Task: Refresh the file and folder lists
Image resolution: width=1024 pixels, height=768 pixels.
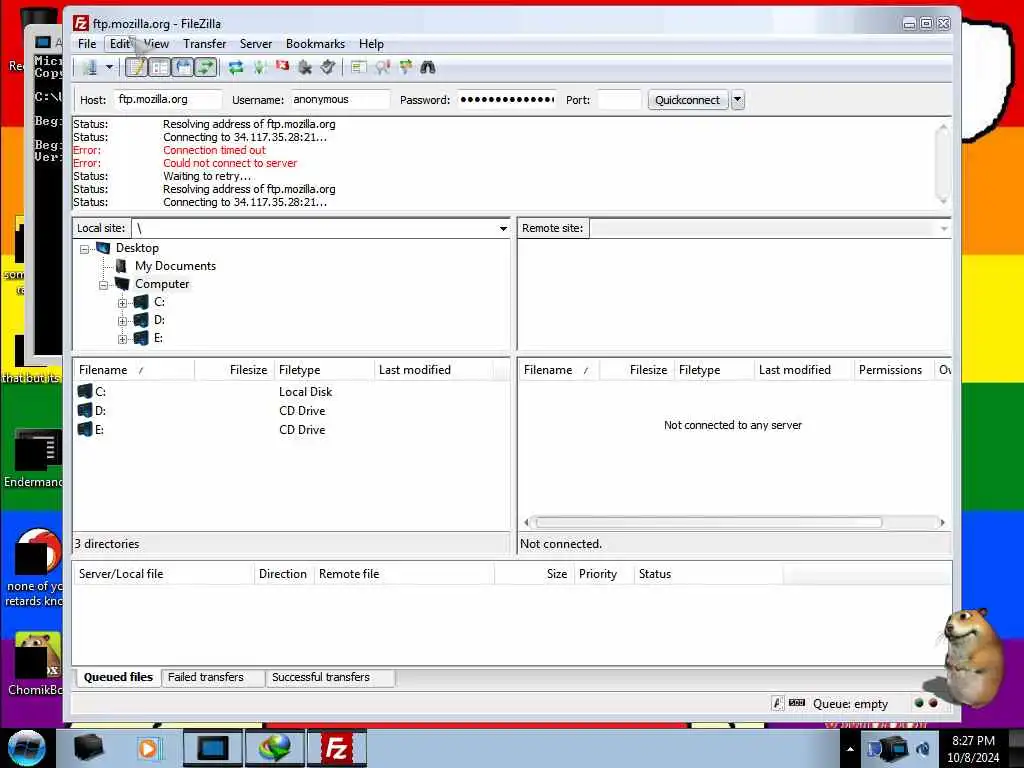Action: (x=236, y=67)
